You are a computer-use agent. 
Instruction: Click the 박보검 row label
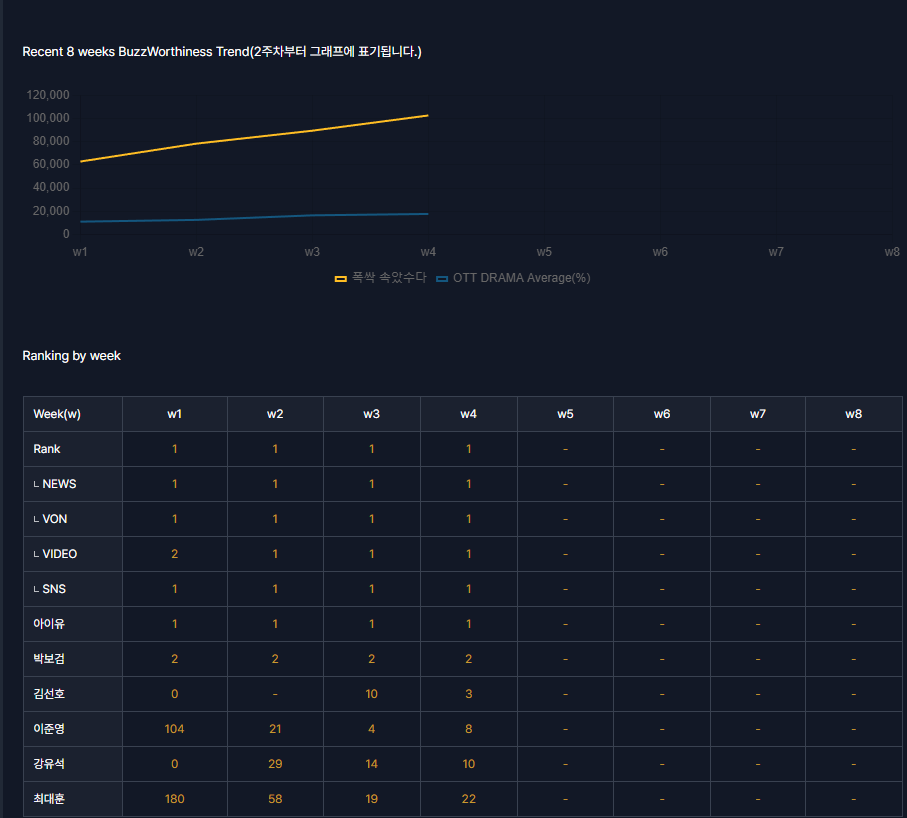49,659
